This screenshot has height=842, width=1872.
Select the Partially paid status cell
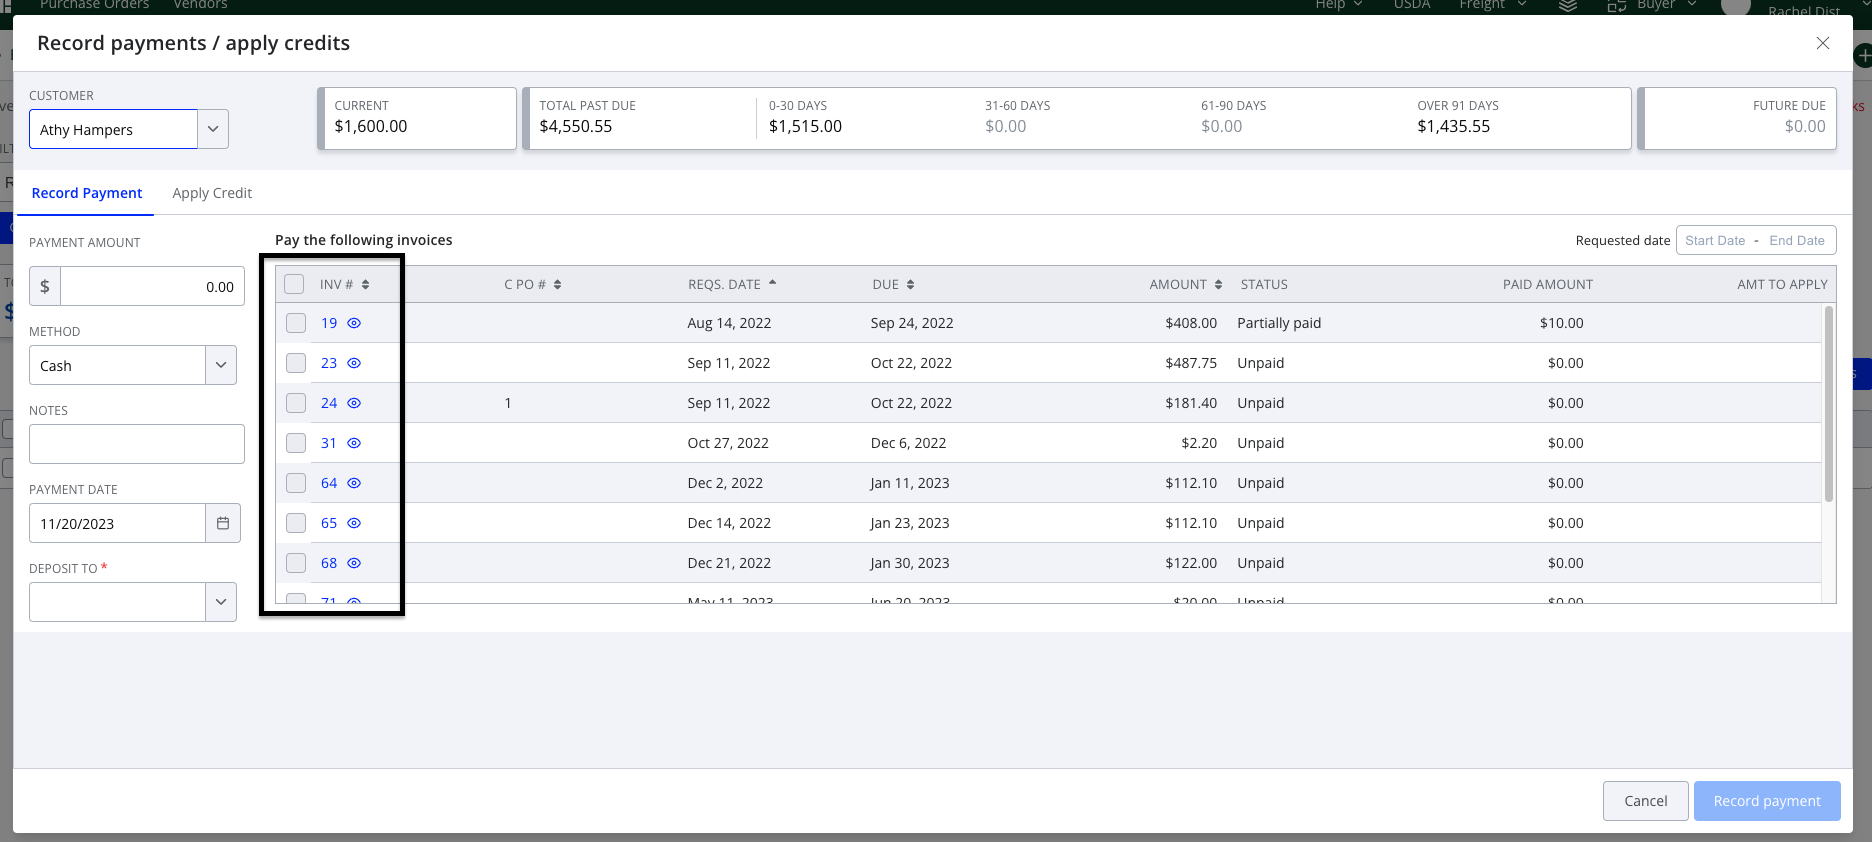(x=1279, y=323)
